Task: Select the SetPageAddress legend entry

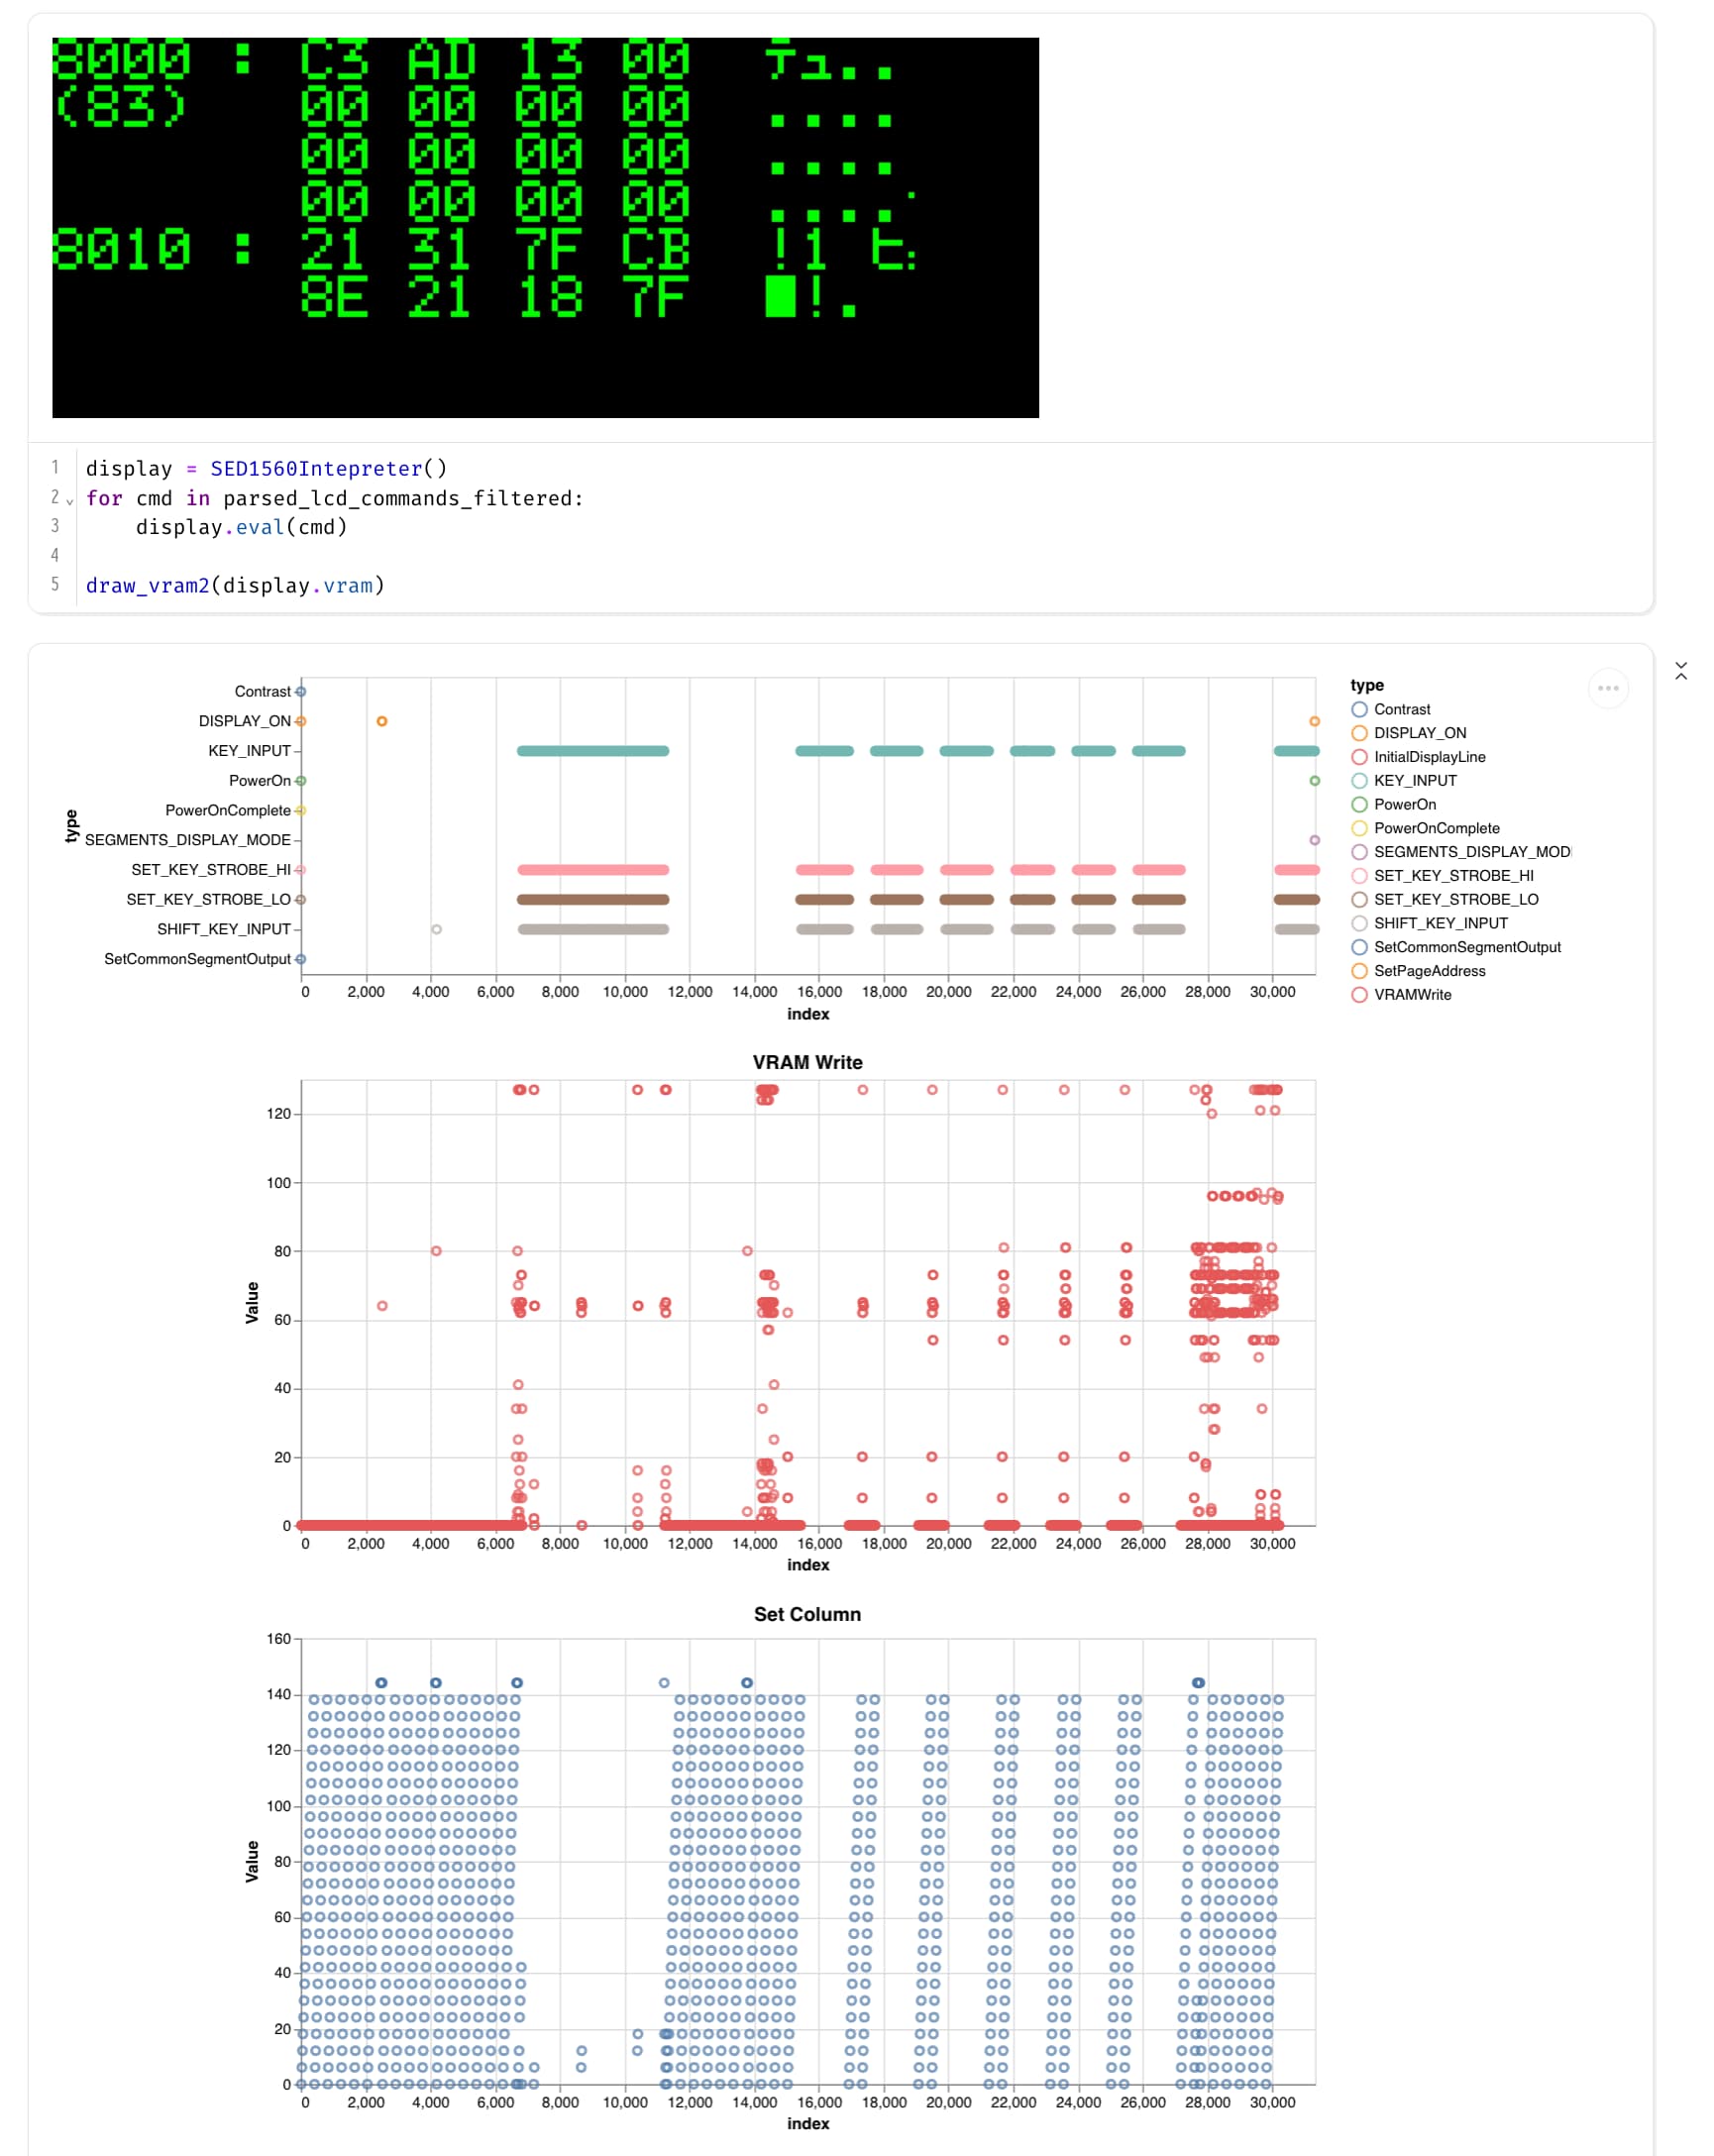Action: (x=1418, y=971)
